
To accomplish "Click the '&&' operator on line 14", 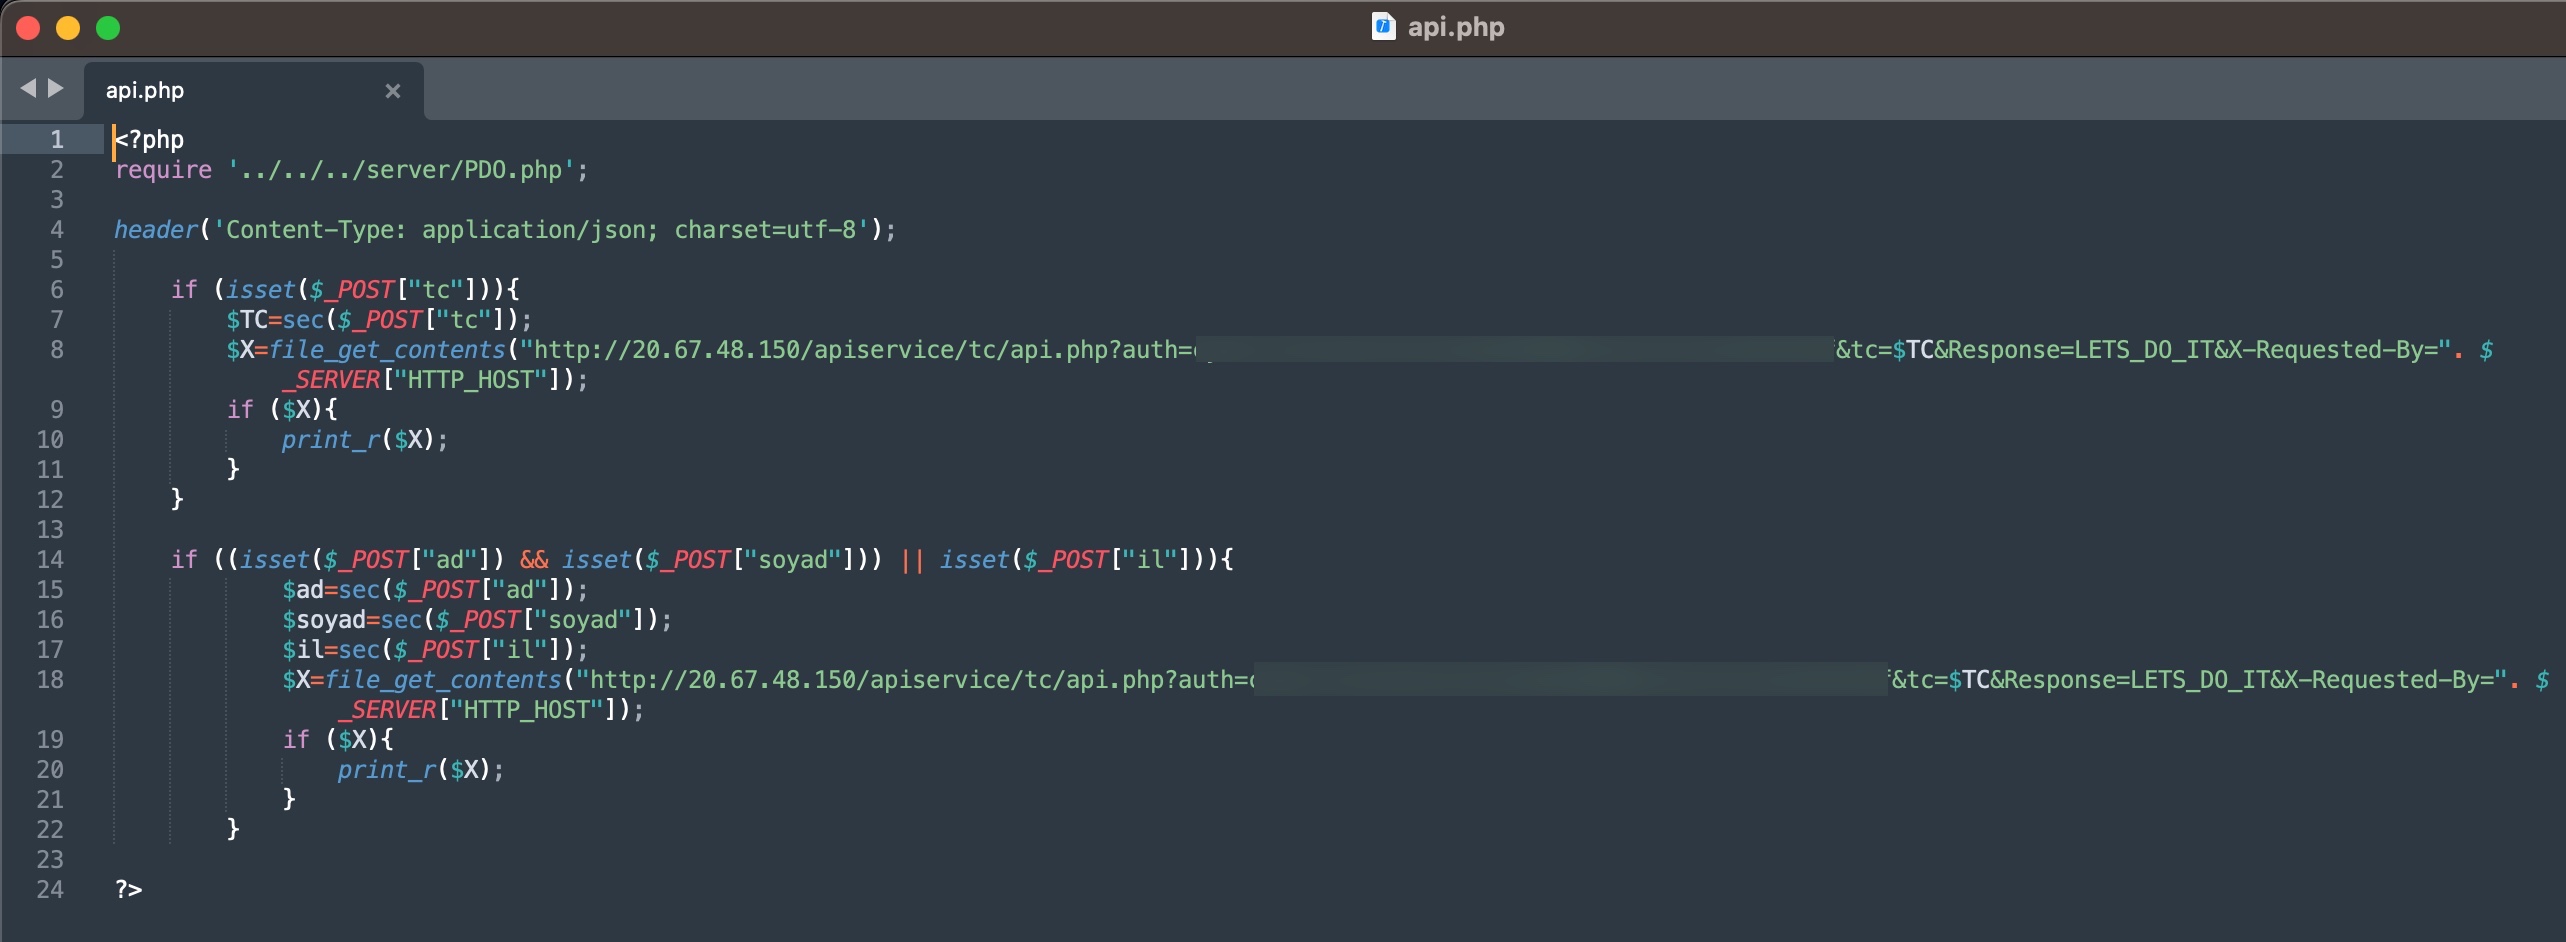I will (x=534, y=560).
